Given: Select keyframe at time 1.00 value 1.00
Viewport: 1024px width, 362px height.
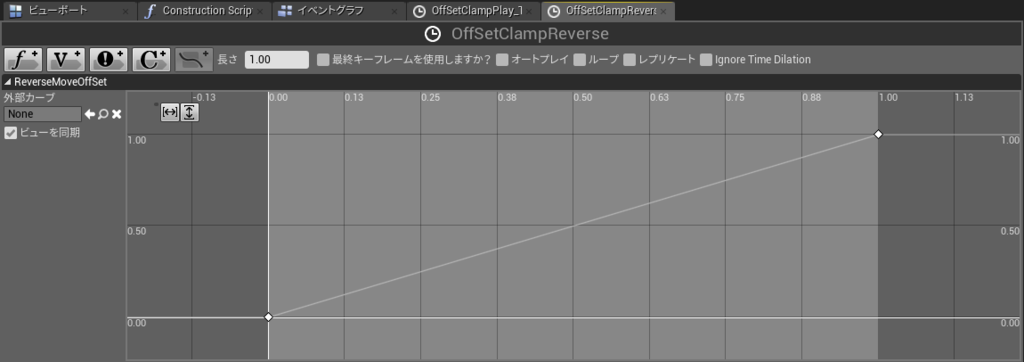Looking at the screenshot, I should coord(878,134).
